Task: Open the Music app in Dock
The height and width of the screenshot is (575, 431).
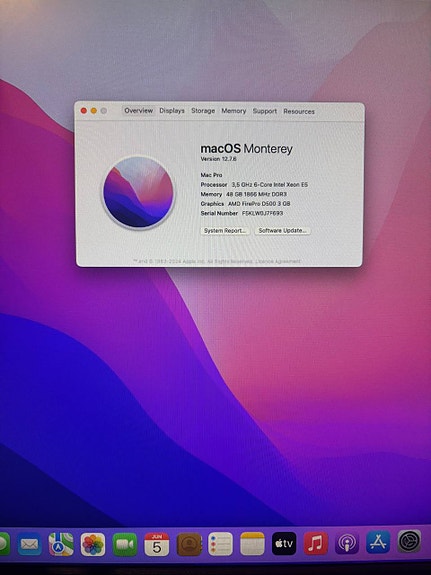Action: tap(315, 543)
